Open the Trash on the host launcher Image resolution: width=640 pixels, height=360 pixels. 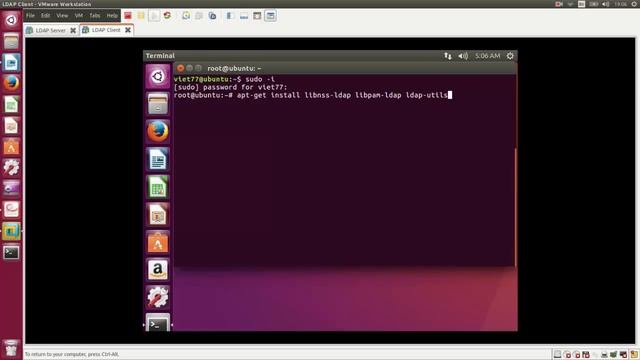(x=11, y=348)
